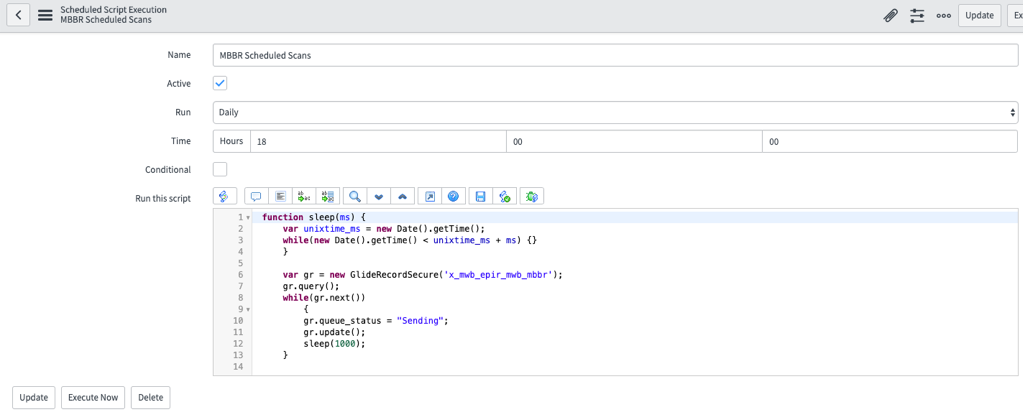This screenshot has height=413, width=1023.
Task: Check the Conditional checkbox
Action: point(220,170)
